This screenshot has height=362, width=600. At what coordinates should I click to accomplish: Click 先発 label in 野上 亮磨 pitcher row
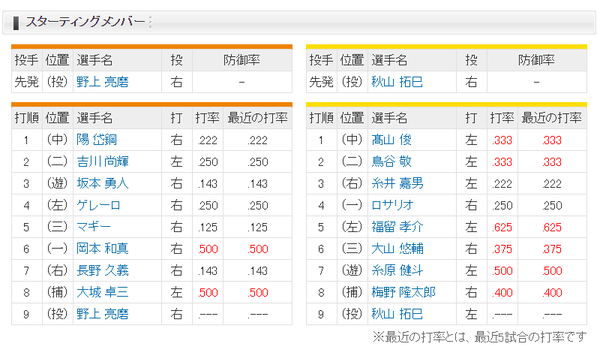(26, 82)
